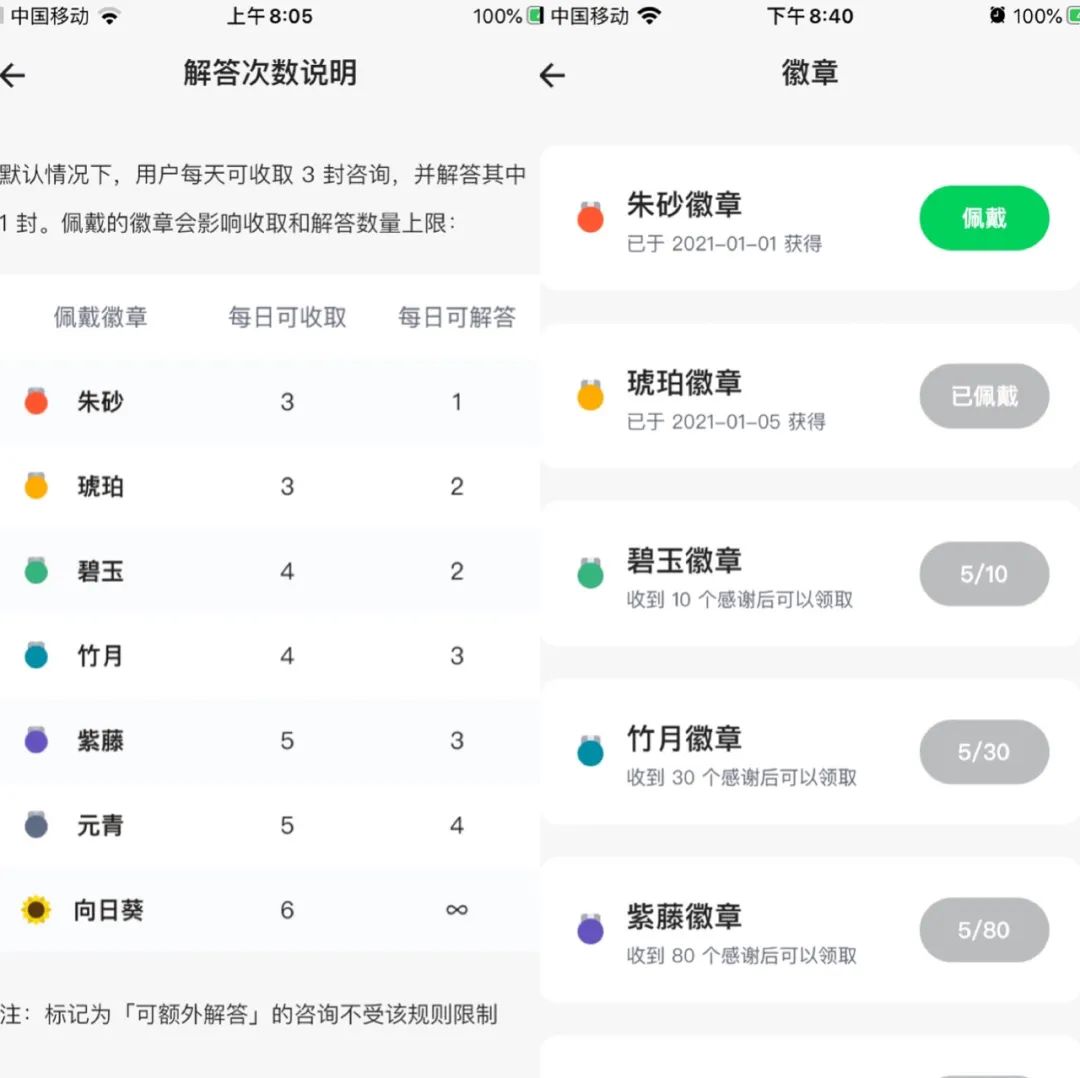1080x1078 pixels.
Task: Tap the 注：标记为「可额外解答」 note
Action: [249, 1014]
